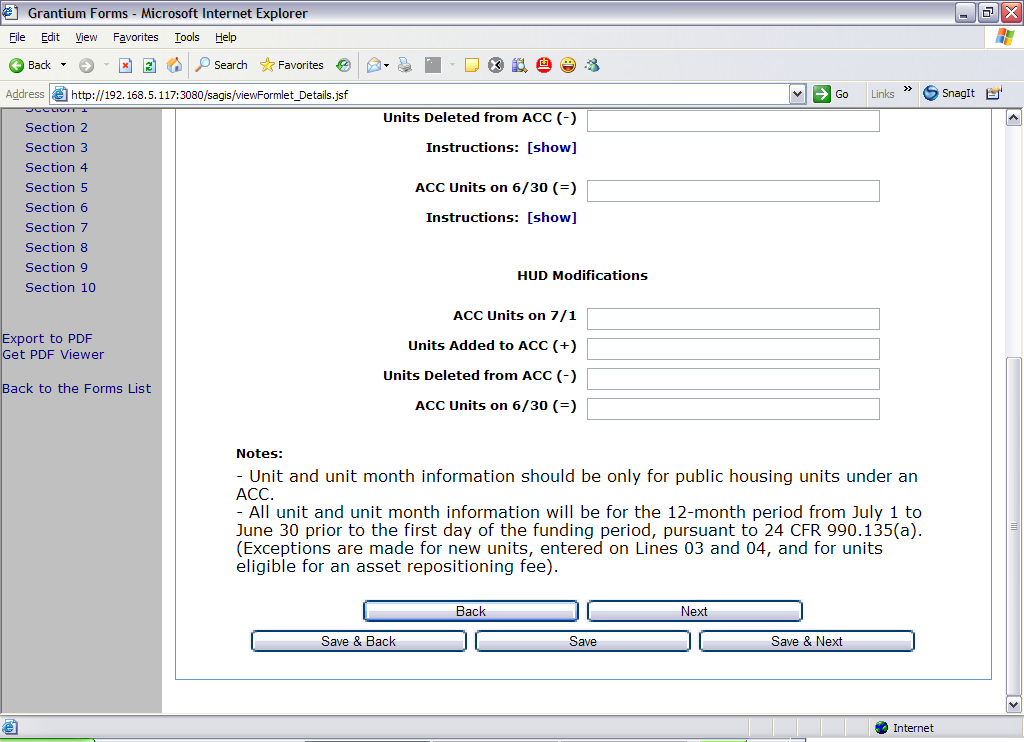The image size is (1024, 742).
Task: Click the Save & Next button
Action: point(806,641)
